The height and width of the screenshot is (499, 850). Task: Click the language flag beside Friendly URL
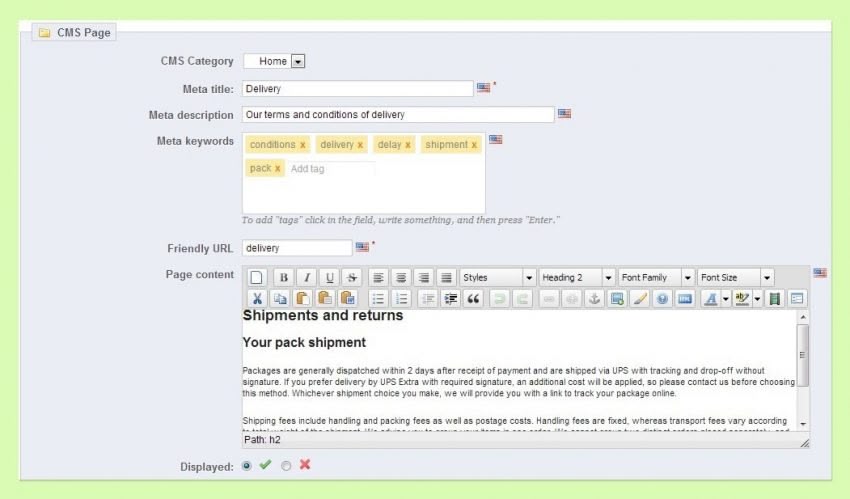pos(362,247)
